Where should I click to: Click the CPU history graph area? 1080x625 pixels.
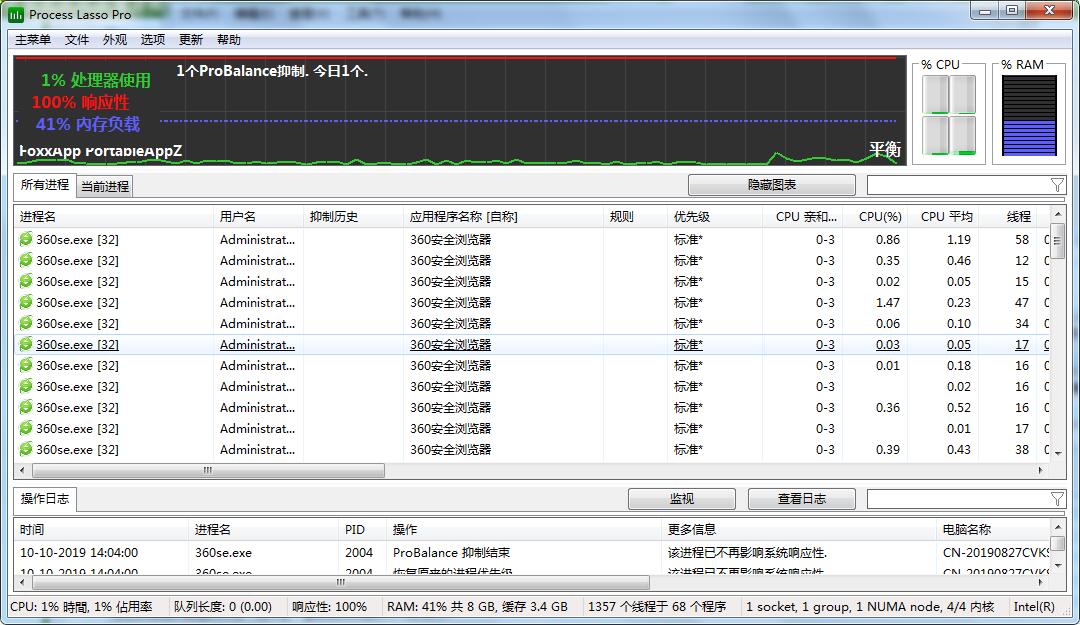(x=460, y=110)
